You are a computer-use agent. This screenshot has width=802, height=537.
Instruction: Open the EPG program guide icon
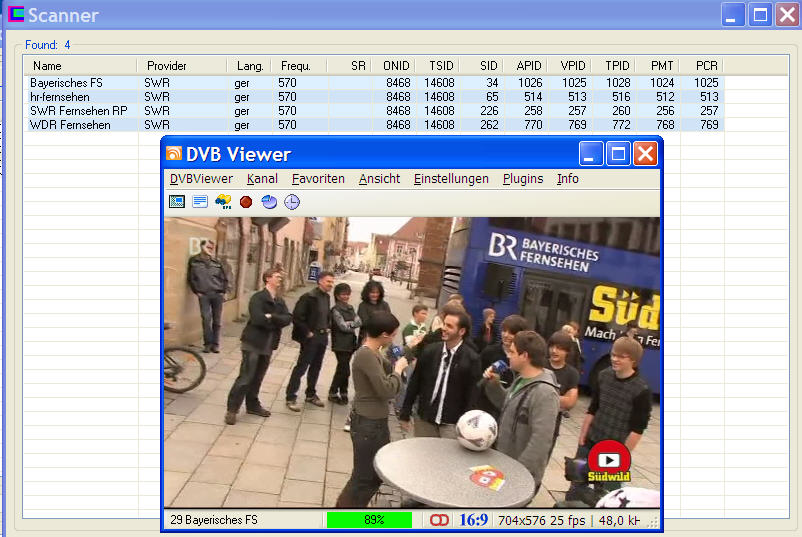(x=223, y=202)
